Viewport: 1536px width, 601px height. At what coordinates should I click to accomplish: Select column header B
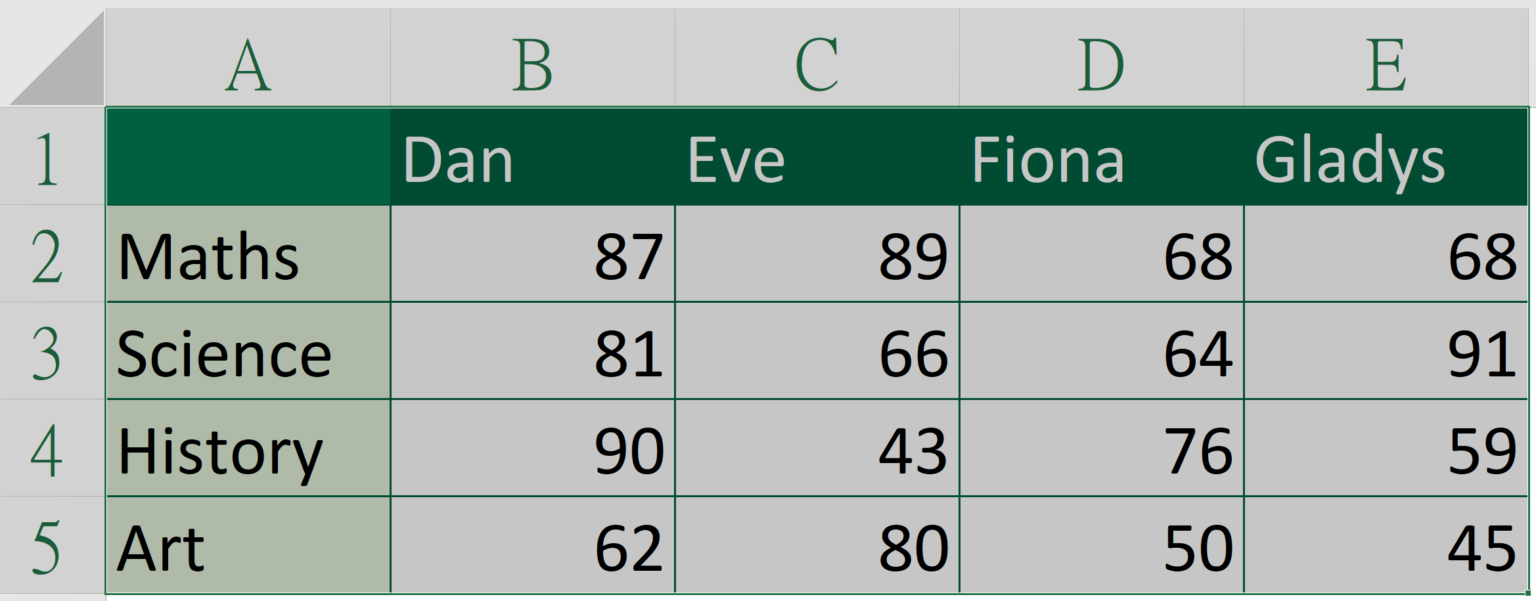(x=531, y=55)
